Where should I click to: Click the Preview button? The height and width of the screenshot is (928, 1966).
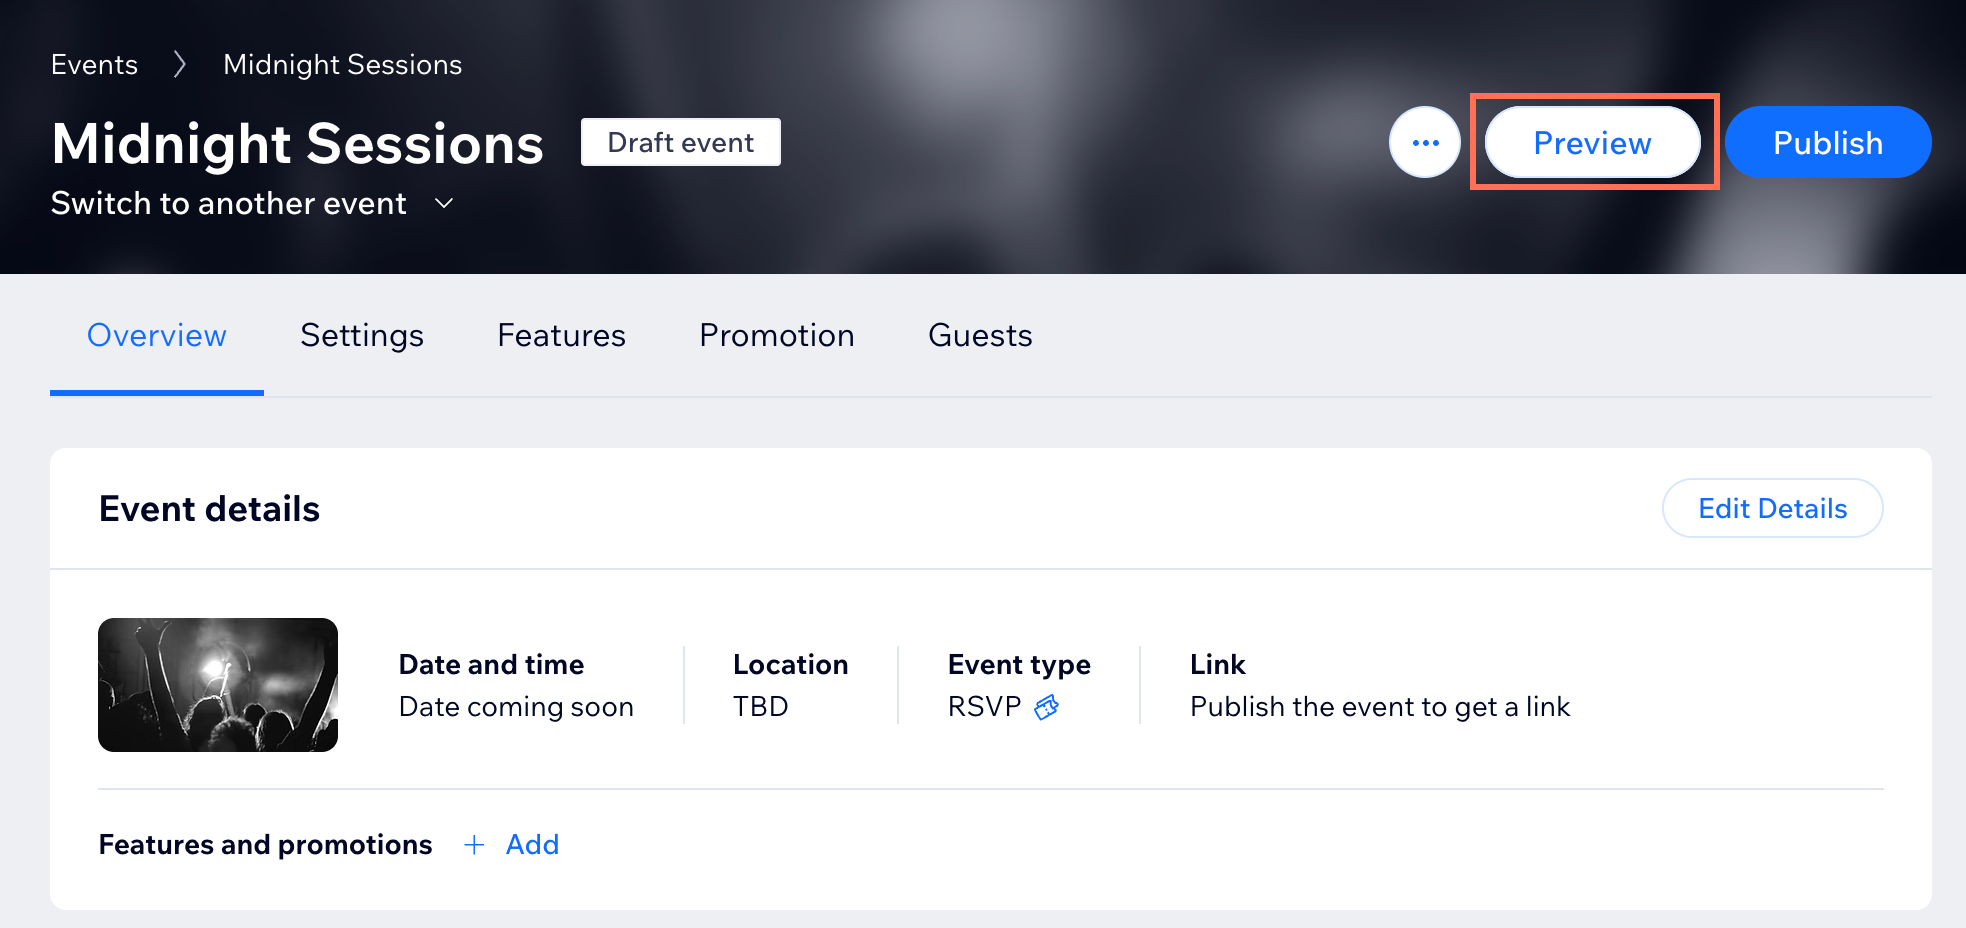click(1593, 142)
